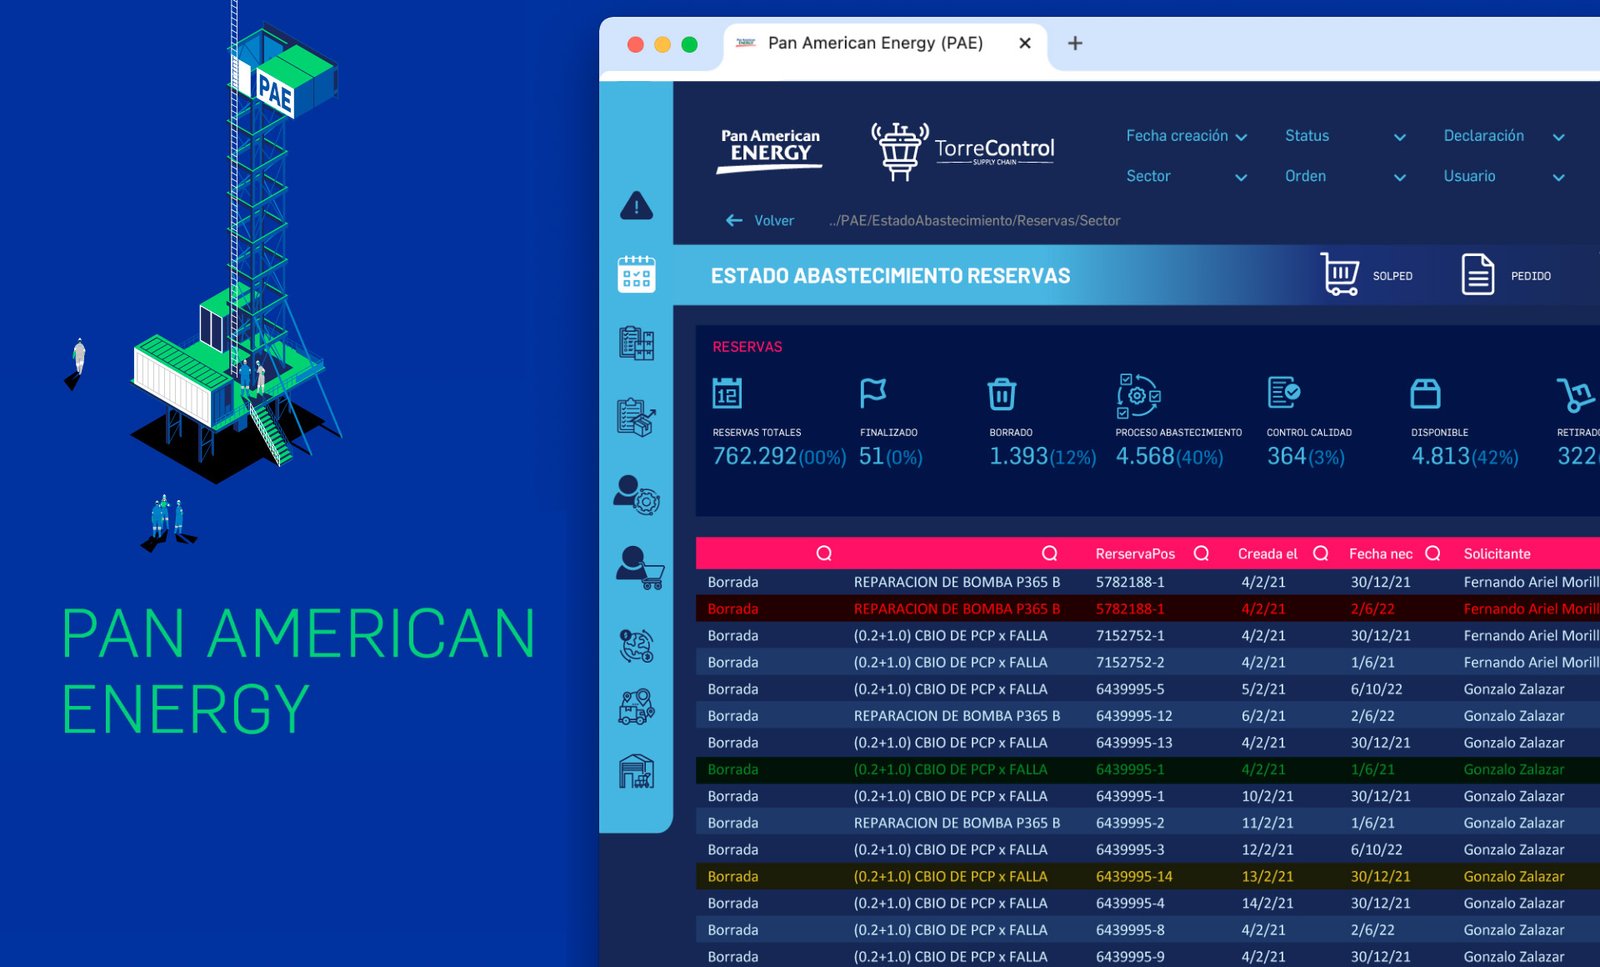
Task: Select the Control Calidad checklist icon
Action: point(1283,393)
